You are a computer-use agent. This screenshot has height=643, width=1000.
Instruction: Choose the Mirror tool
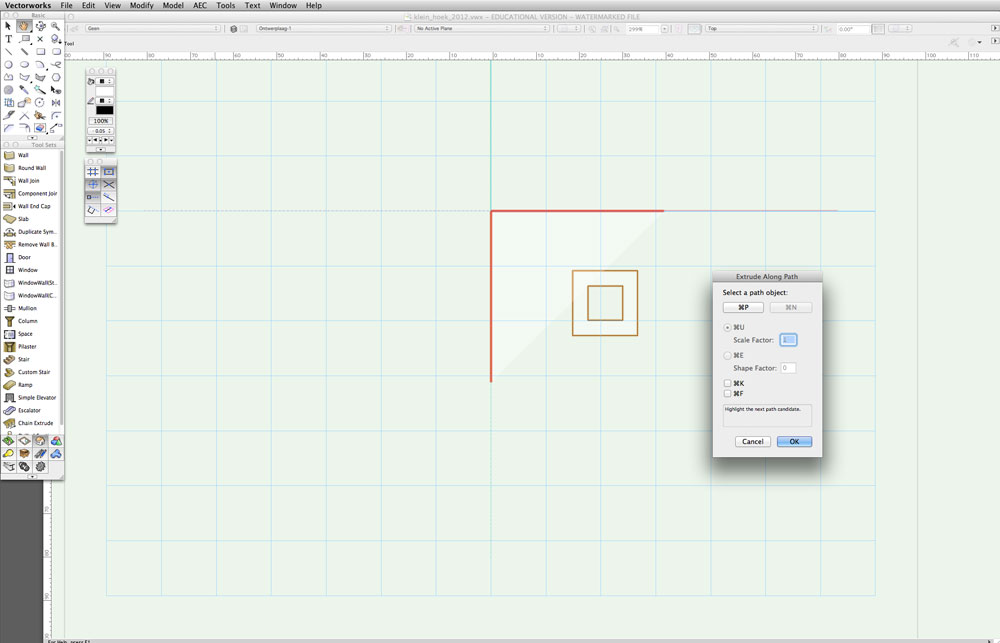click(x=56, y=103)
